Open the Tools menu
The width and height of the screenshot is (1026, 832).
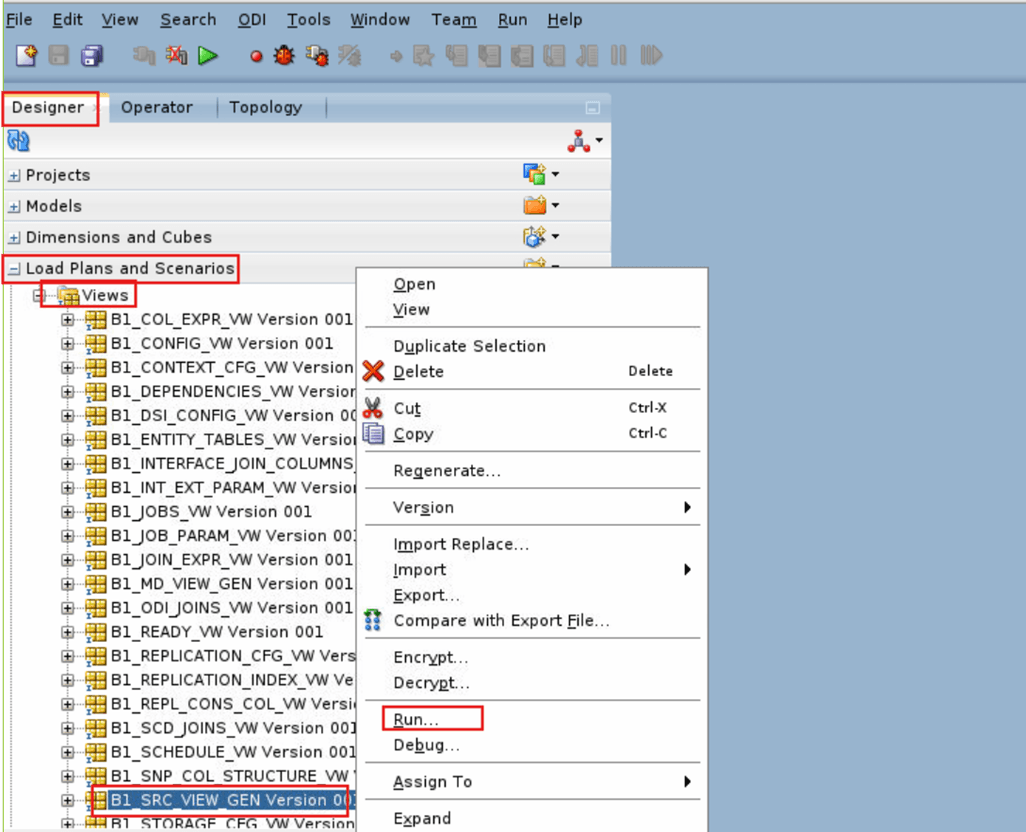coord(308,20)
